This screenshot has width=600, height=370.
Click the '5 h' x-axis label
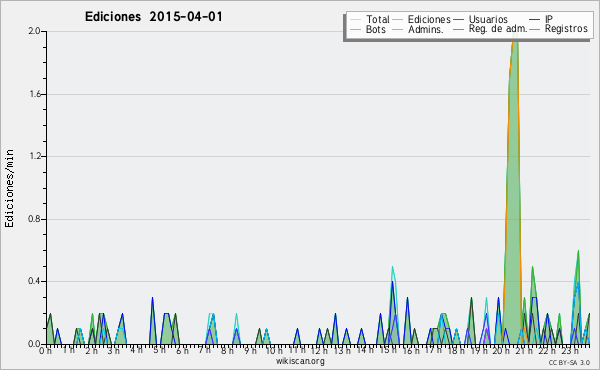point(160,350)
